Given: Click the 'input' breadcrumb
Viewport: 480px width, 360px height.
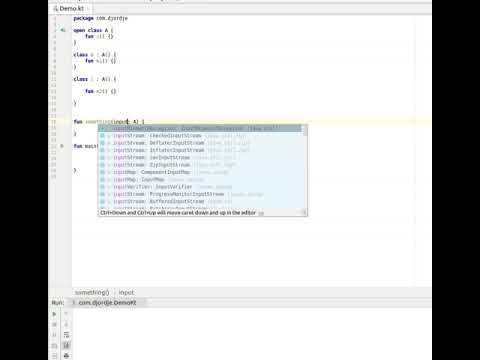Looking at the screenshot, I should [x=126, y=292].
